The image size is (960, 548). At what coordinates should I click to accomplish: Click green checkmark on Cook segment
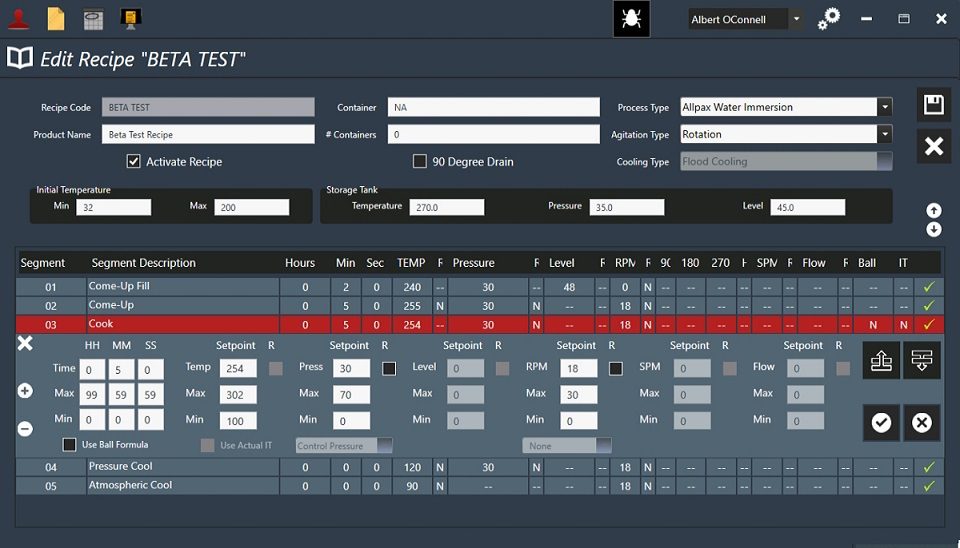[929, 325]
